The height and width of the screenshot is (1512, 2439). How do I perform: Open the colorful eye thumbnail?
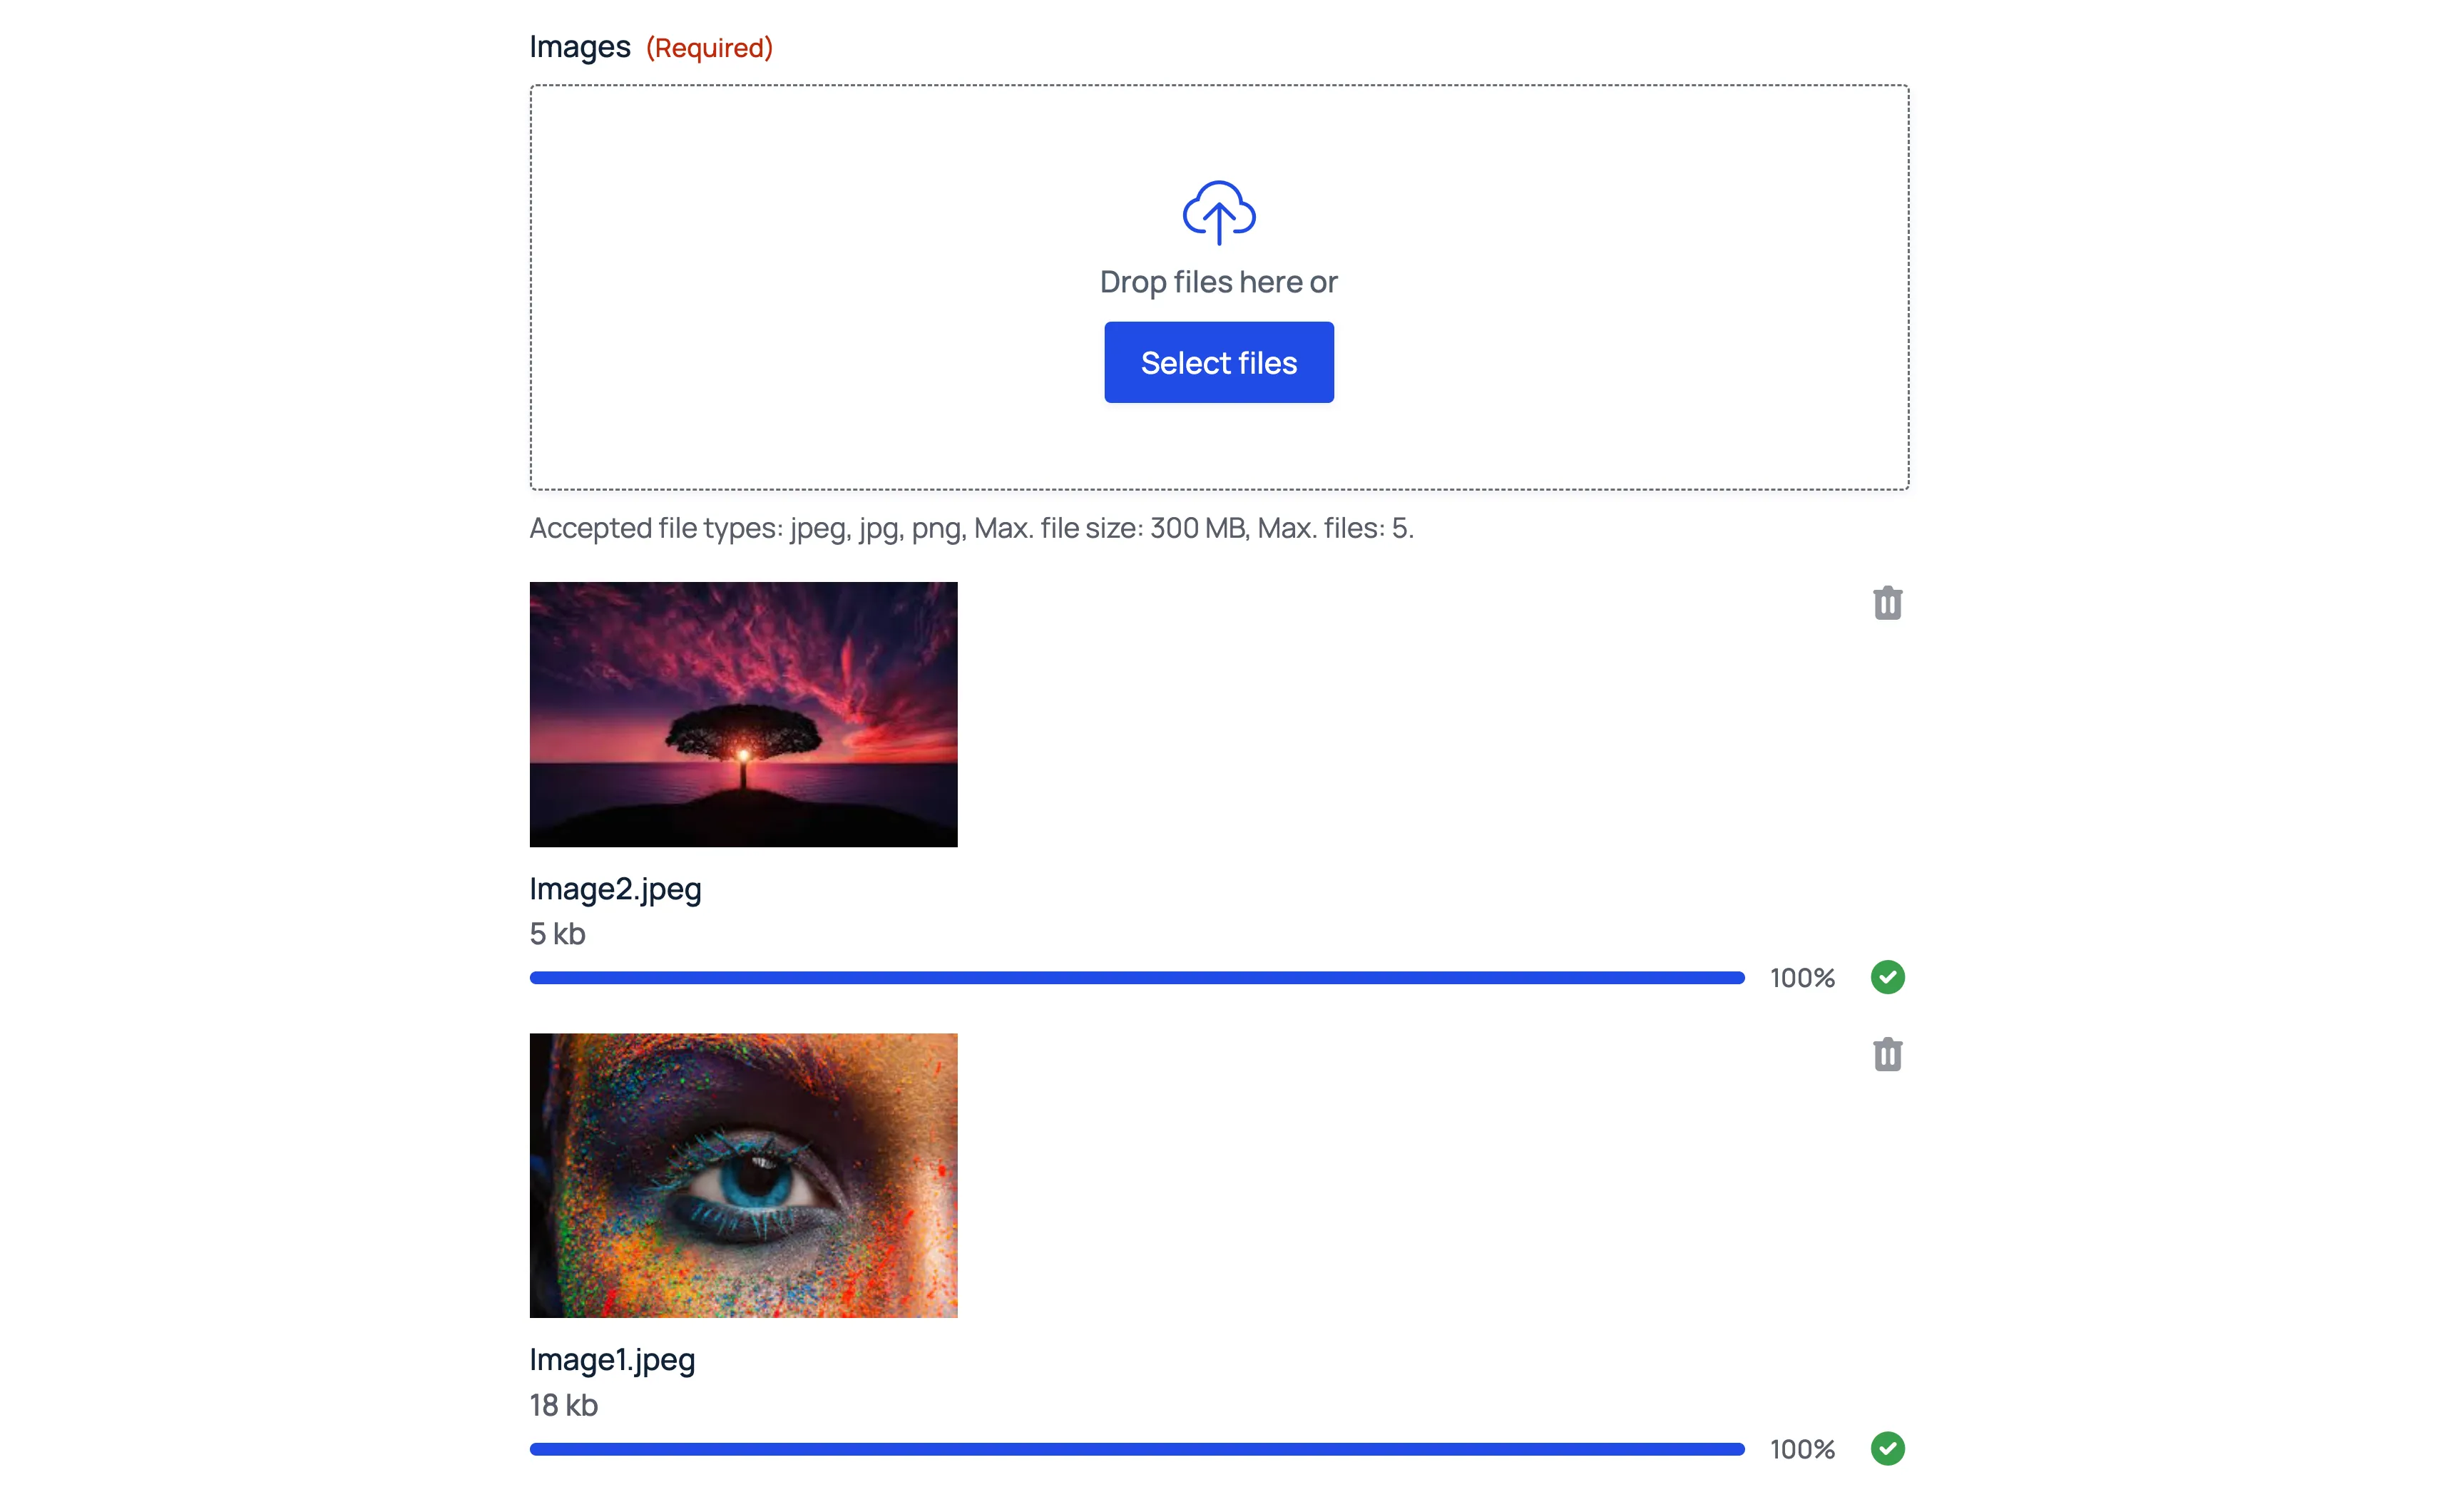click(x=743, y=1175)
